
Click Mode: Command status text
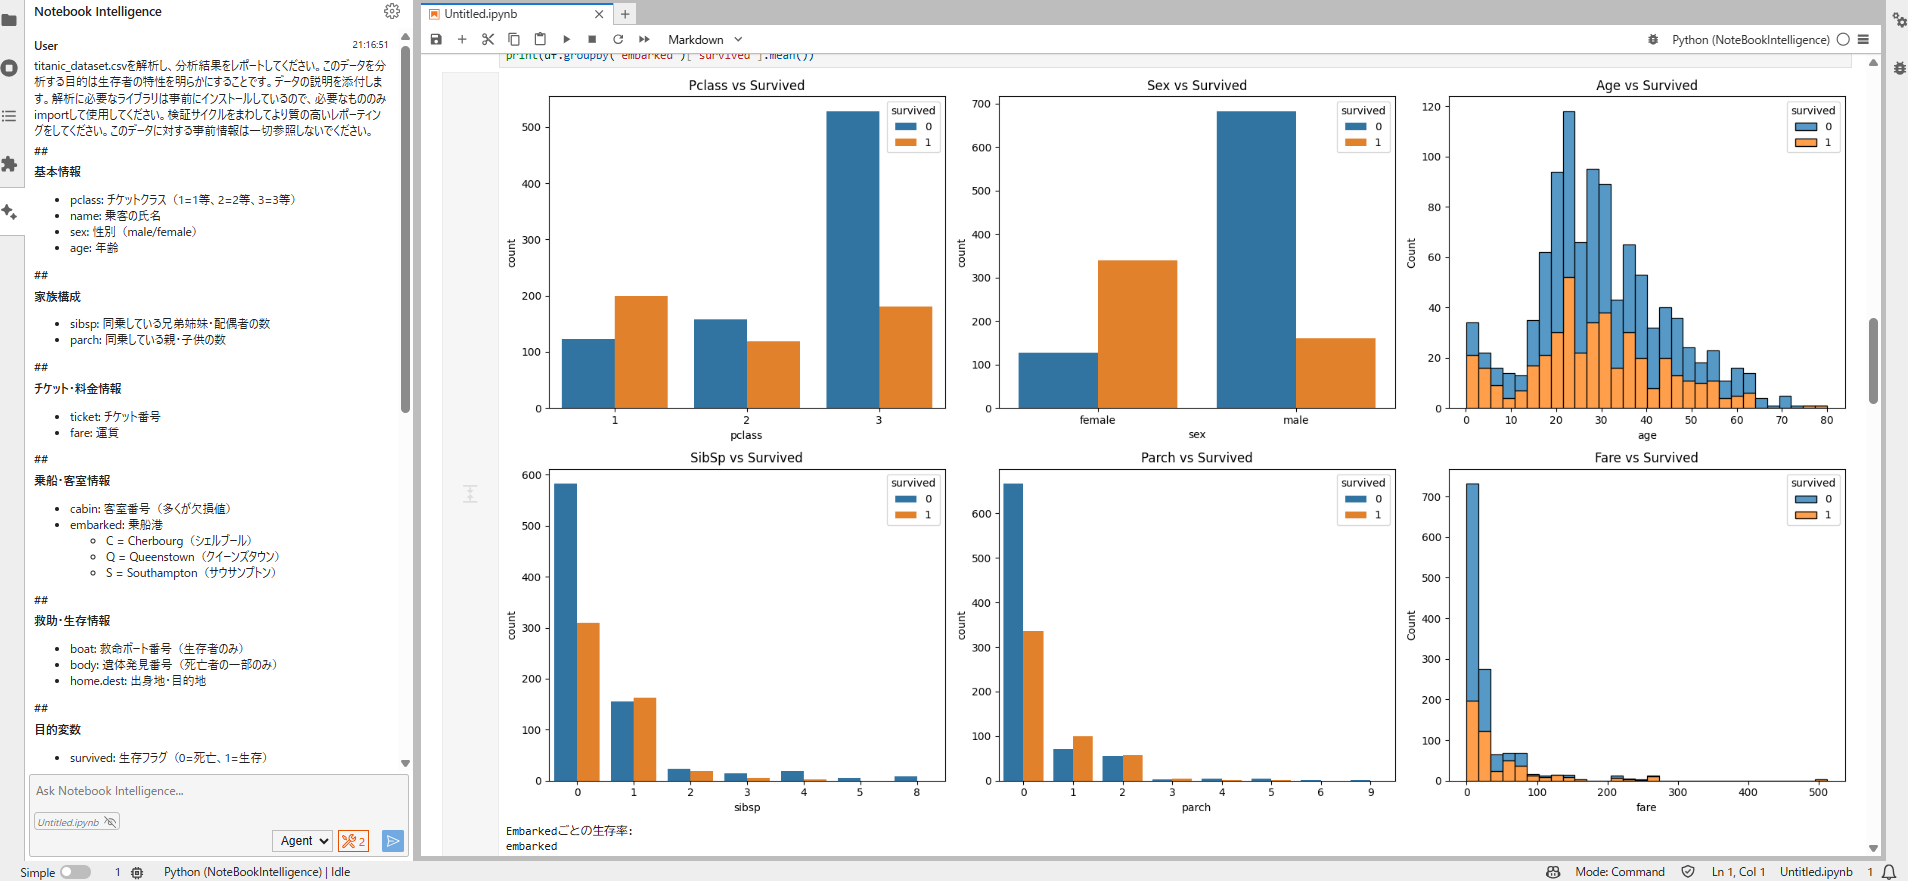(x=1619, y=872)
